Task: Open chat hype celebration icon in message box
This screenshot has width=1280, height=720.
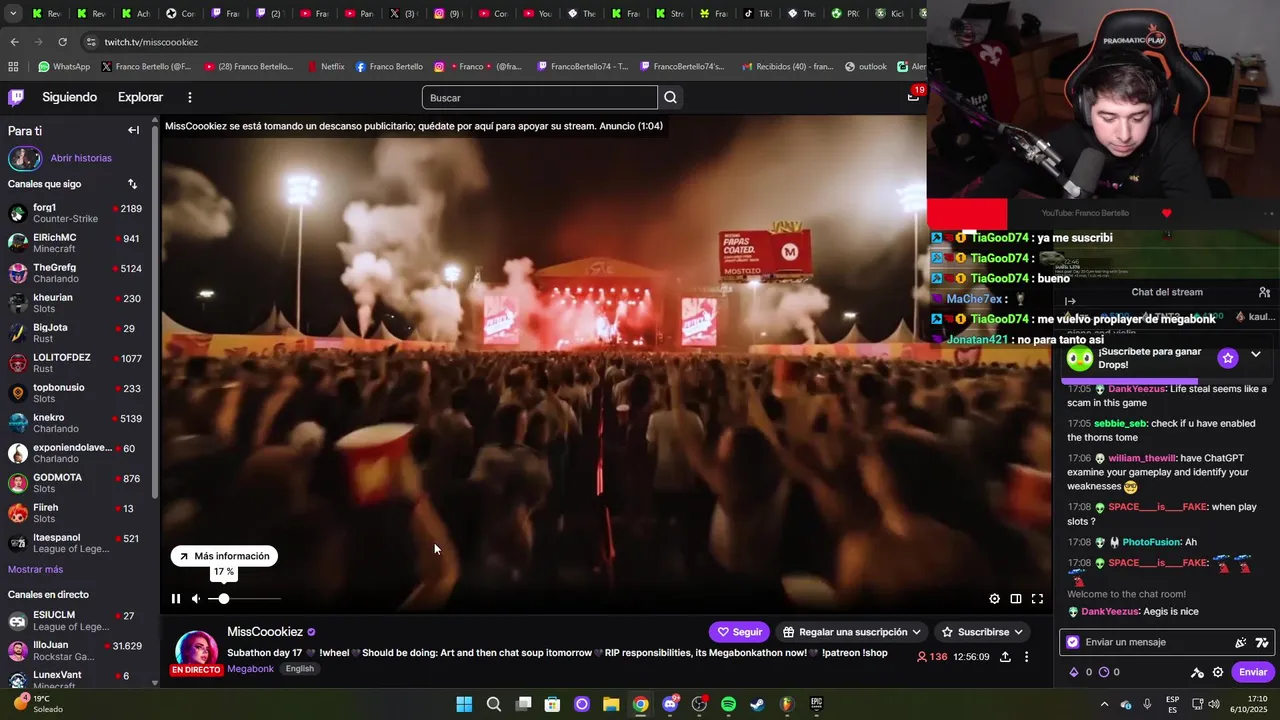Action: [x=1241, y=643]
